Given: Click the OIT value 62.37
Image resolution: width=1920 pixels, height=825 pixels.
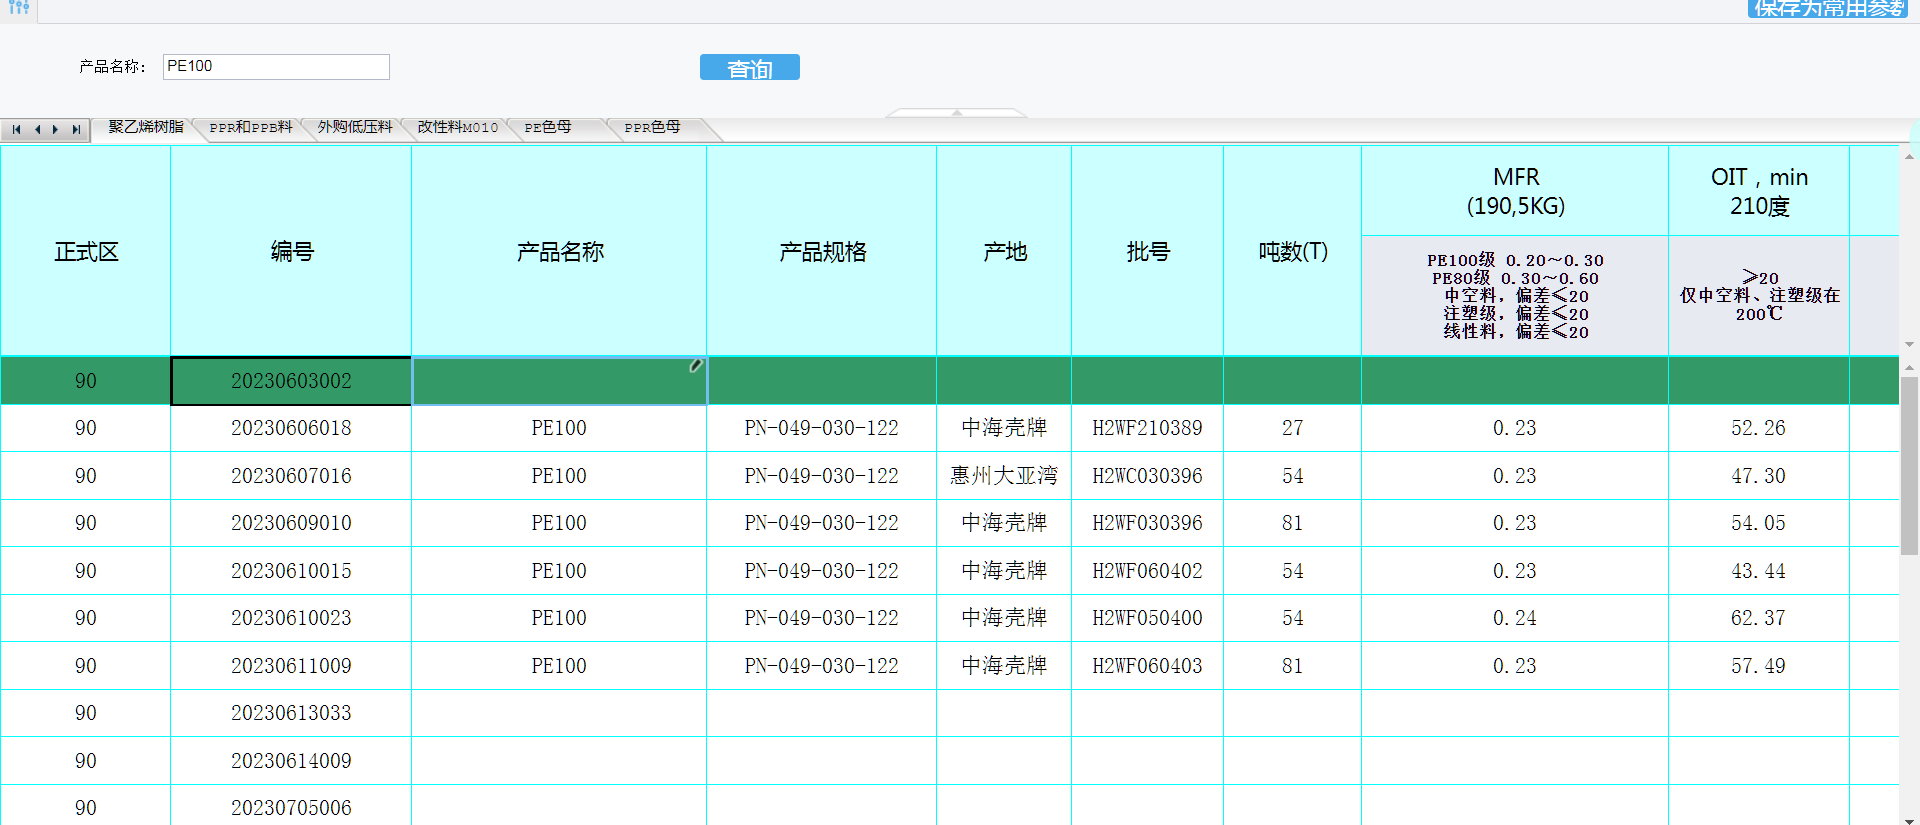Looking at the screenshot, I should (1759, 618).
